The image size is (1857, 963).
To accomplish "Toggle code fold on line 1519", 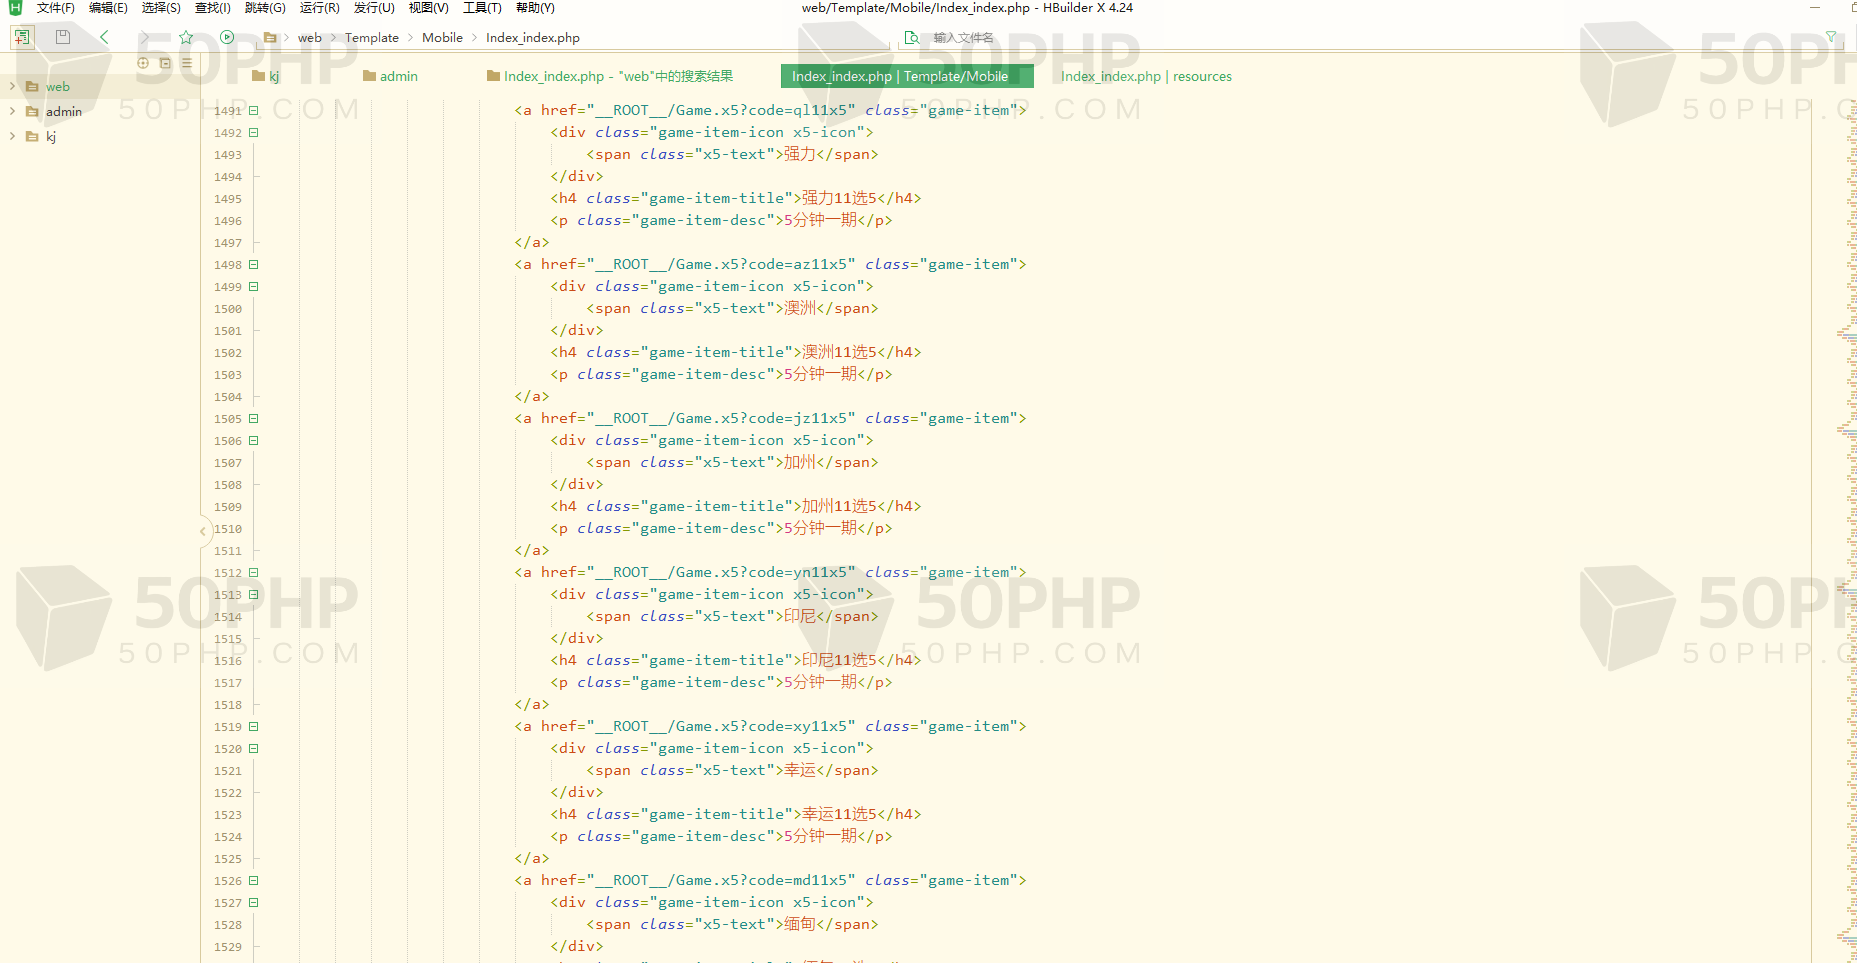I will [254, 727].
